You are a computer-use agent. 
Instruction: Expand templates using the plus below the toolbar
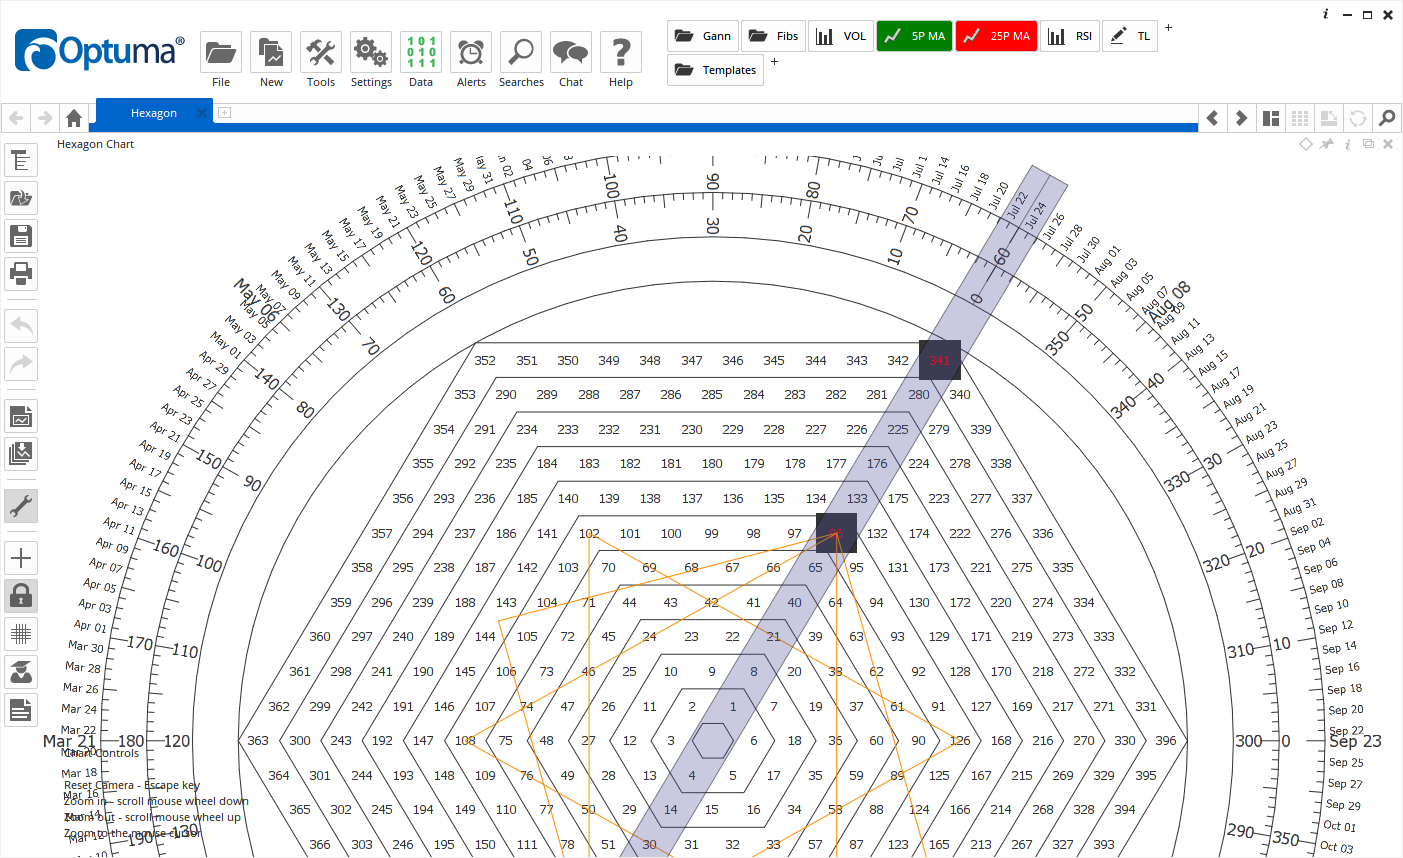(774, 61)
